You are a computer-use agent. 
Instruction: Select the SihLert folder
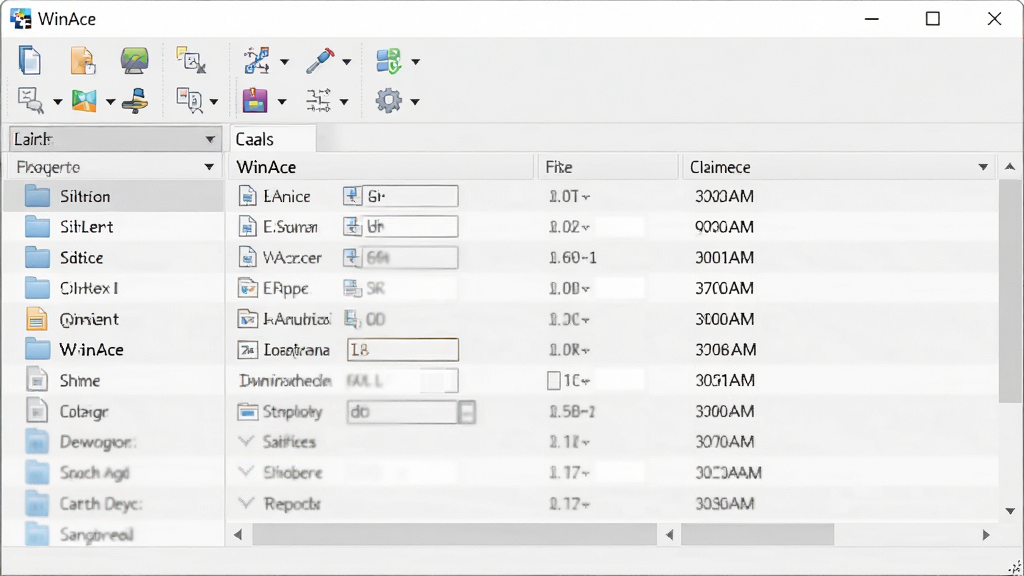pyautogui.click(x=114, y=227)
